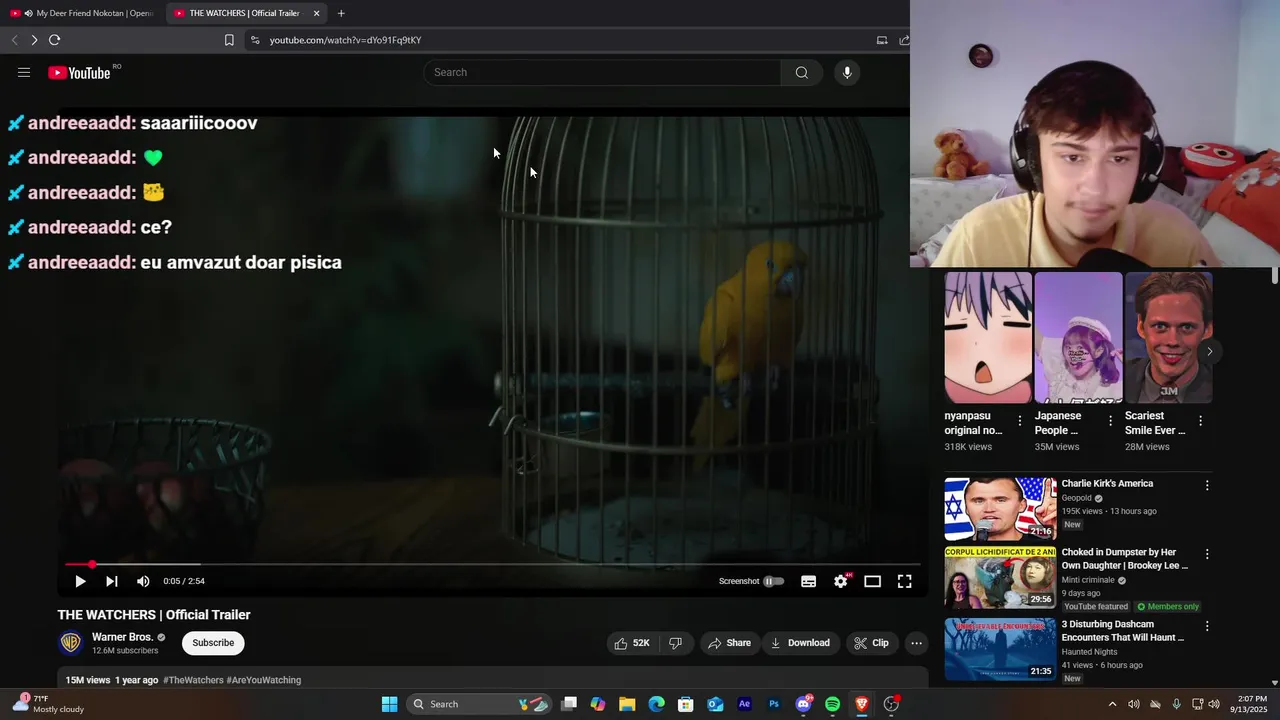Open options for 3 Disturbing Dashcam video
The image size is (1280, 720).
[1207, 625]
